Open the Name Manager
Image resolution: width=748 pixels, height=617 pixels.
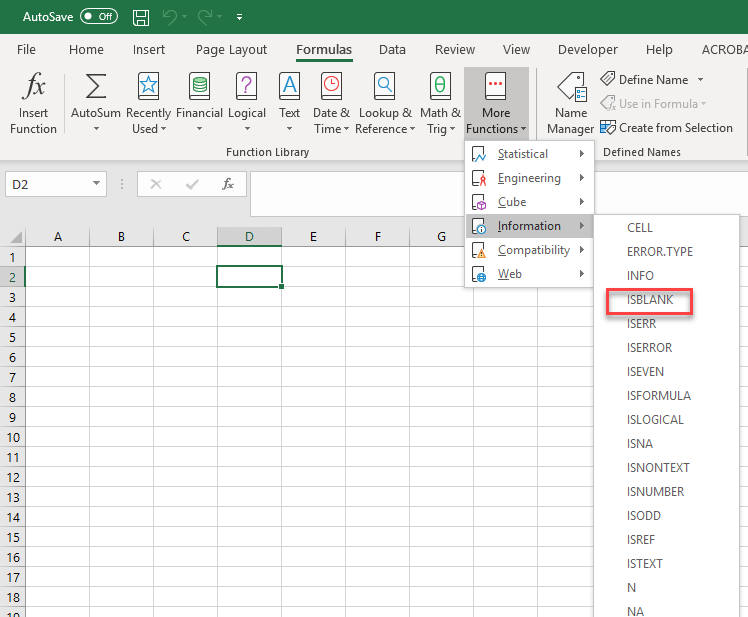click(x=570, y=104)
